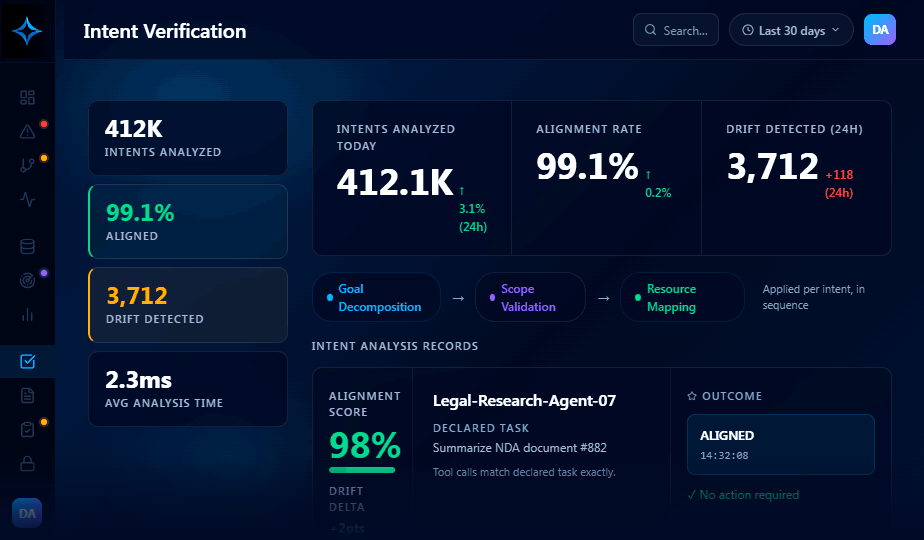The height and width of the screenshot is (540, 924).
Task: Open the database icon in the sidebar
Action: (27, 246)
